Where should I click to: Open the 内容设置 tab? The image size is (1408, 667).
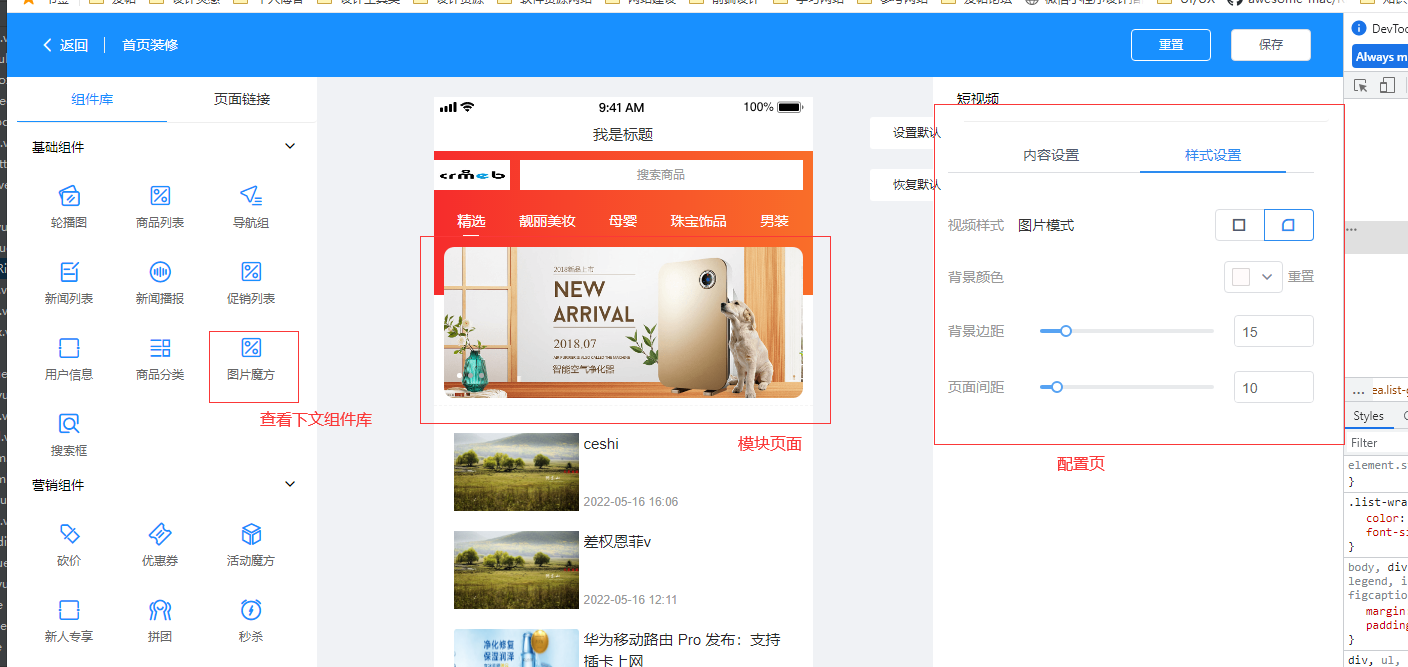point(1051,155)
